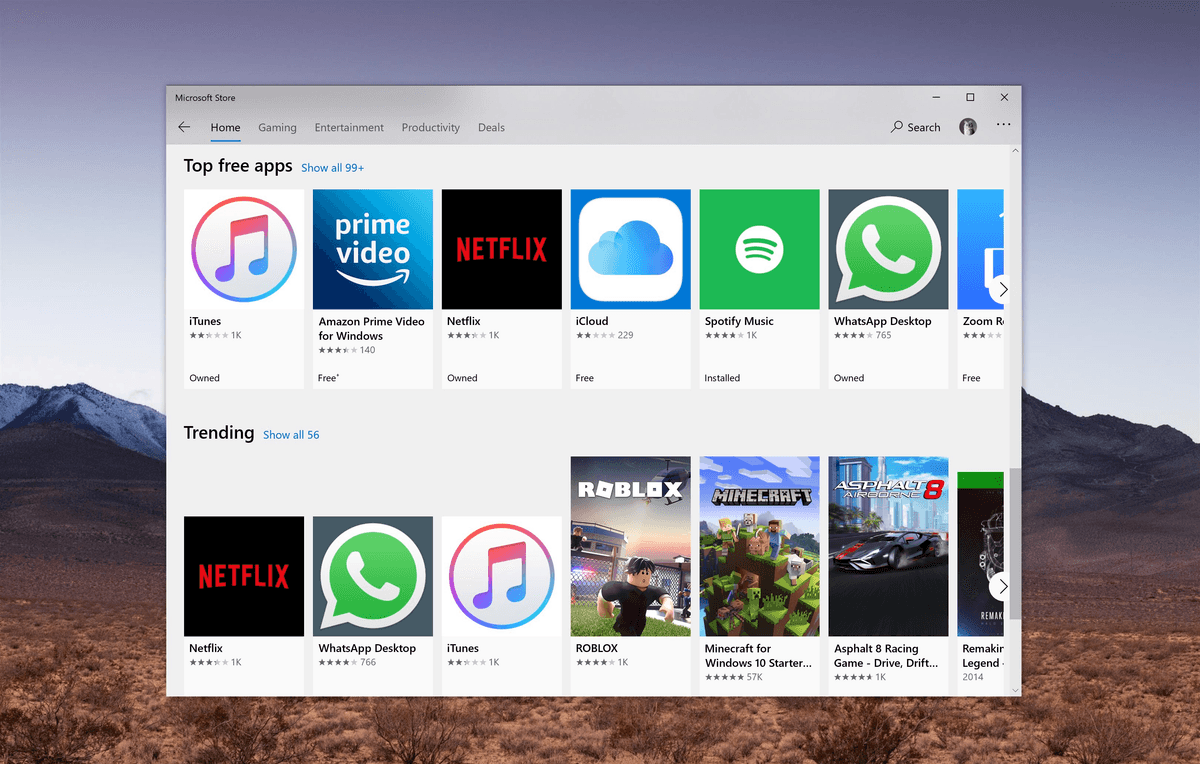1200x764 pixels.
Task: Open the Entertainment section
Action: click(349, 127)
